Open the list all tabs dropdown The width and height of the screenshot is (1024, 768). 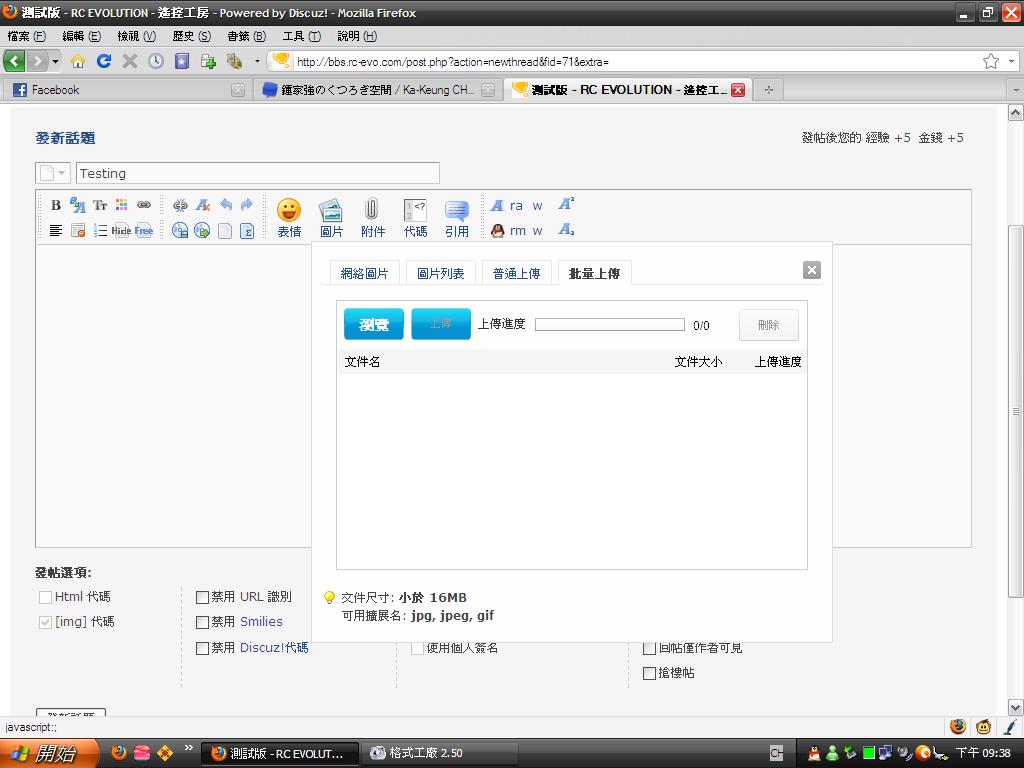point(1013,90)
